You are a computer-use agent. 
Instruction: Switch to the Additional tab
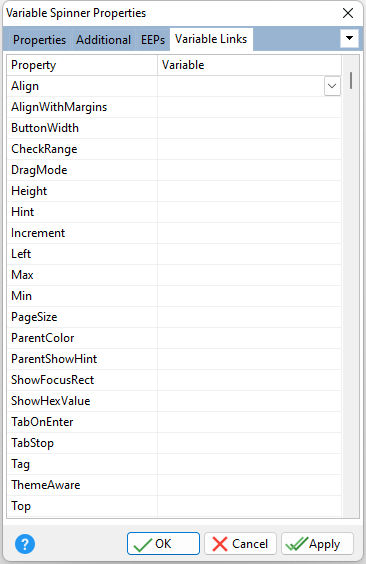pos(104,40)
